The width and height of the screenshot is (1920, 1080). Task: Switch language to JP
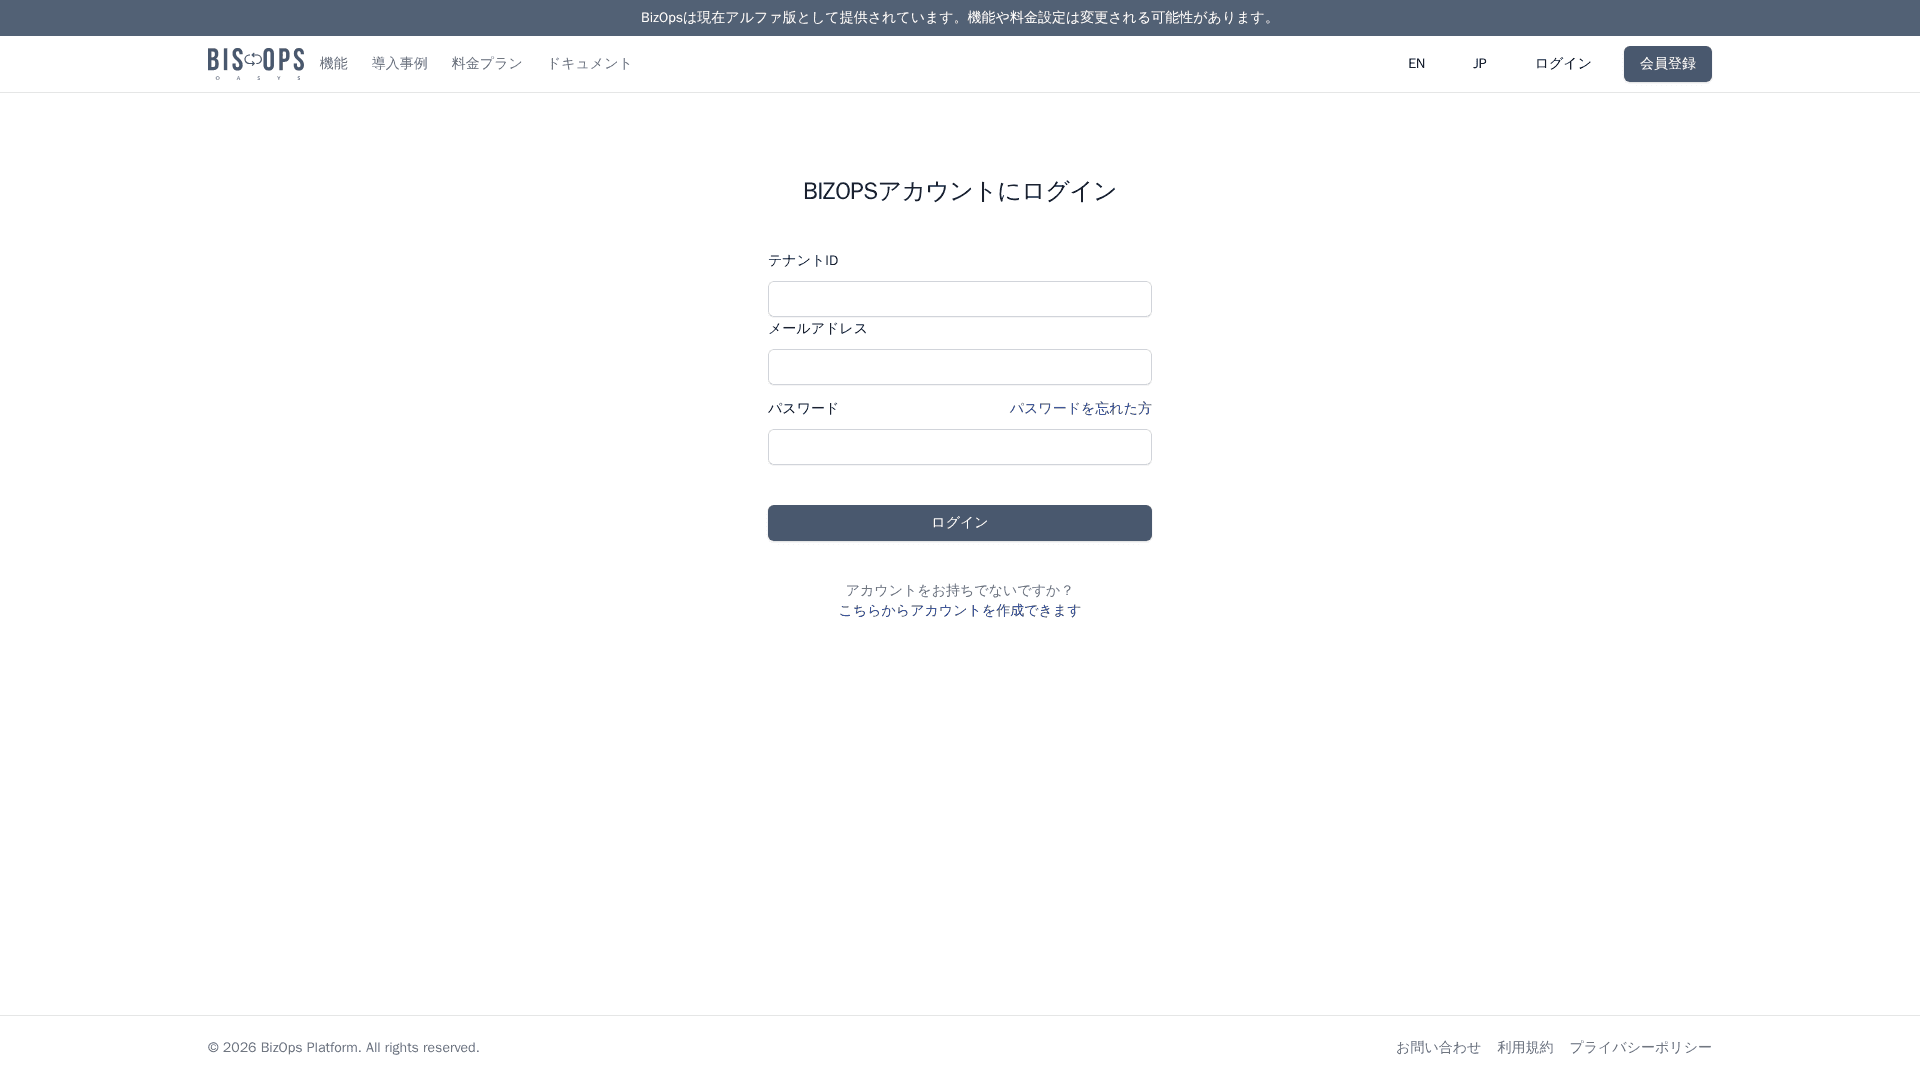click(1480, 64)
